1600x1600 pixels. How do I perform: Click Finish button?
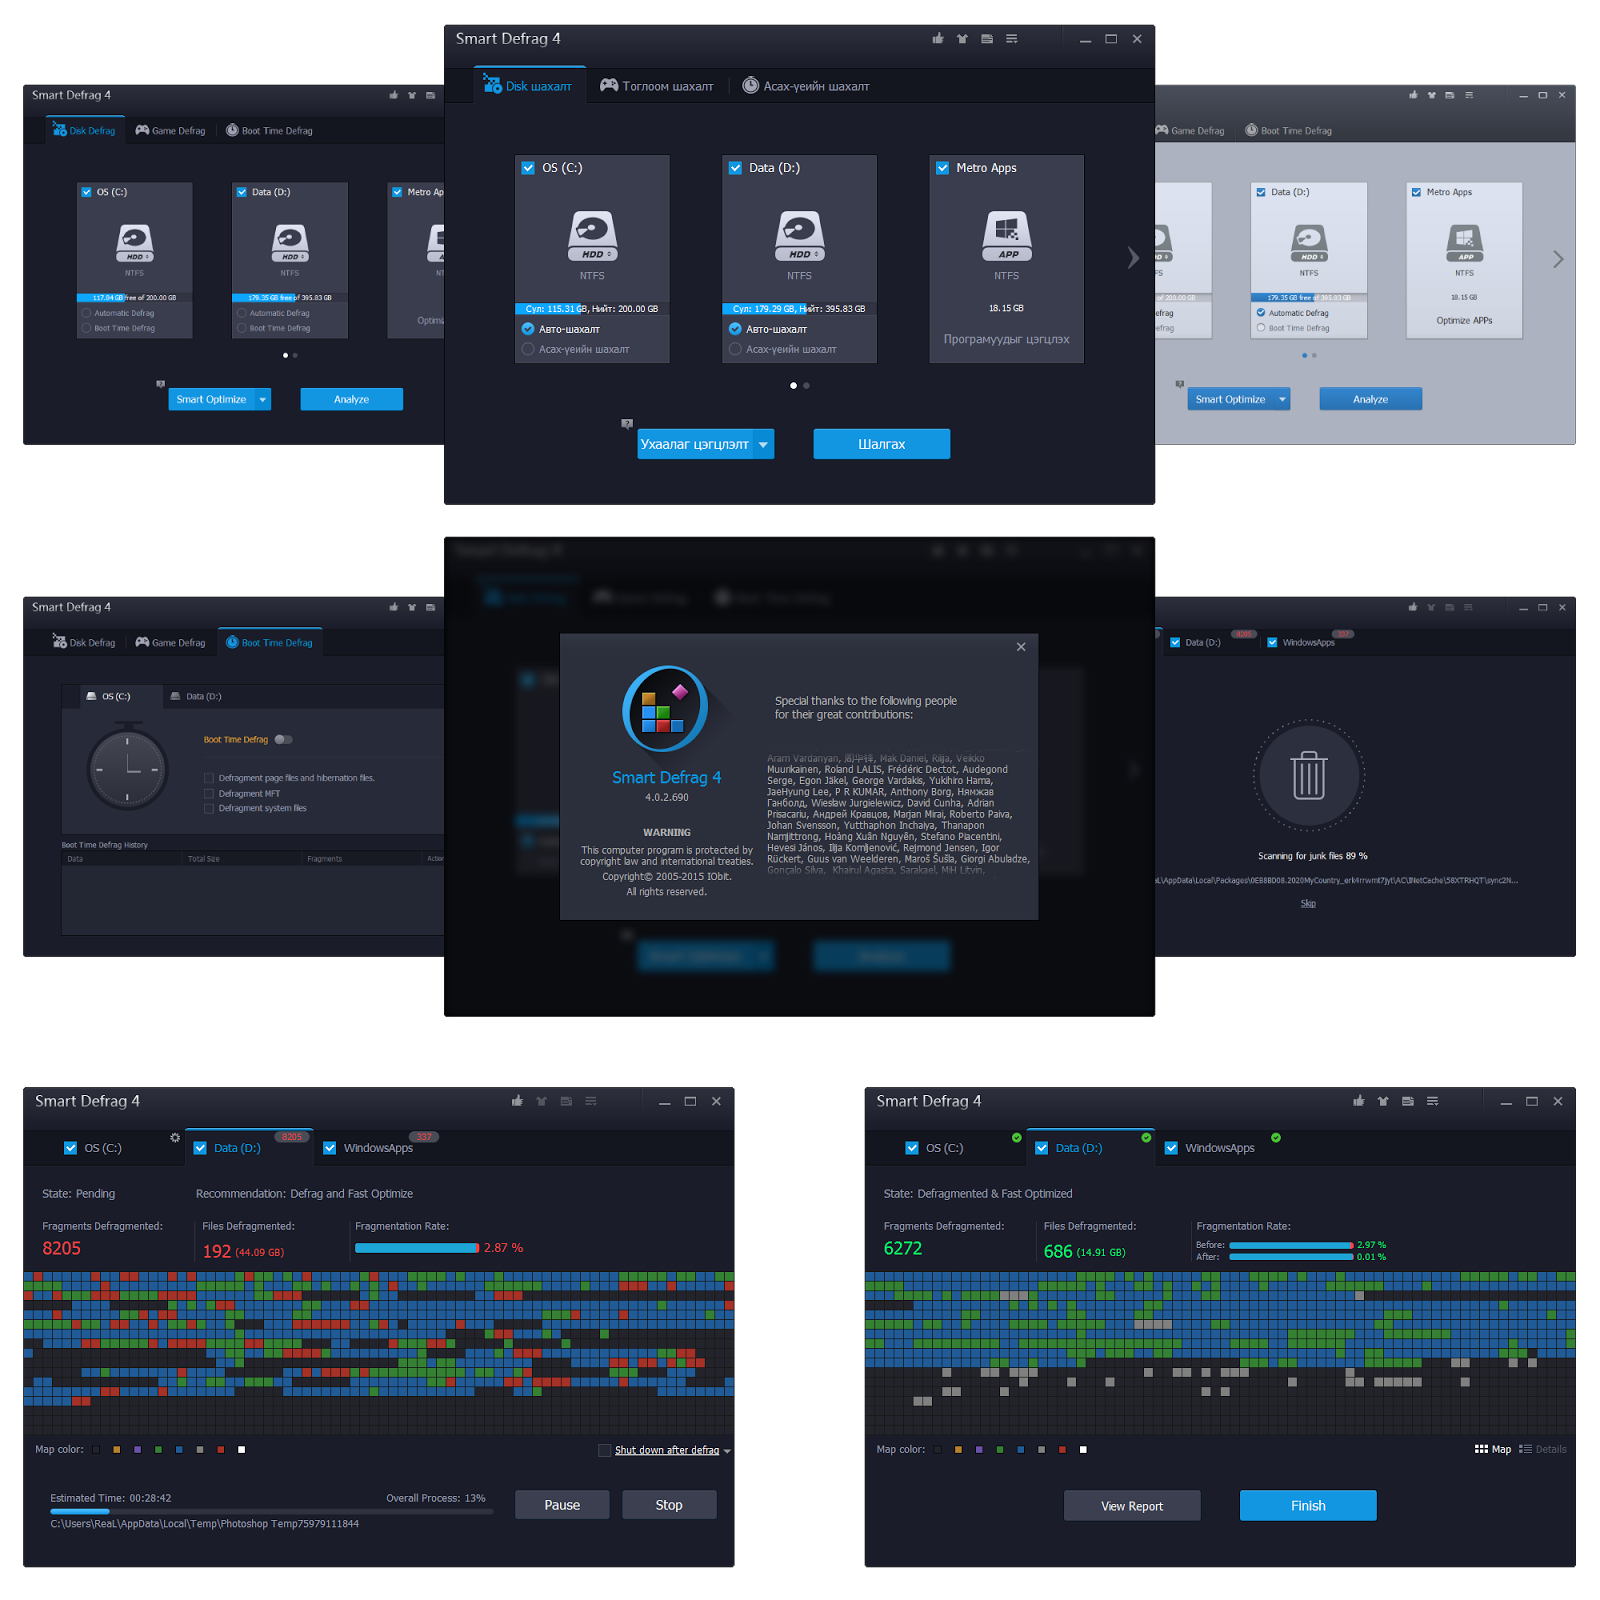pos(1308,1506)
